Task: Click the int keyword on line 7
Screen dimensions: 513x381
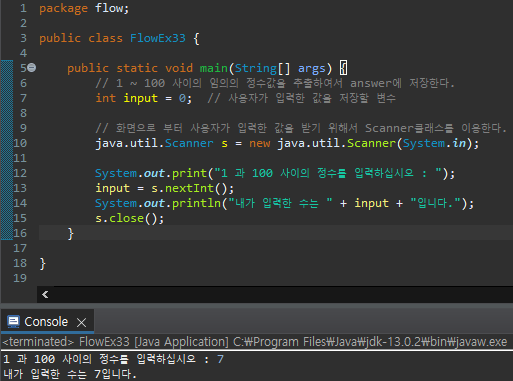Action: [106, 98]
